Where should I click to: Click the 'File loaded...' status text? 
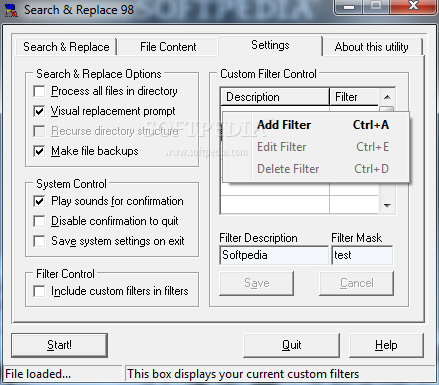tap(38, 374)
